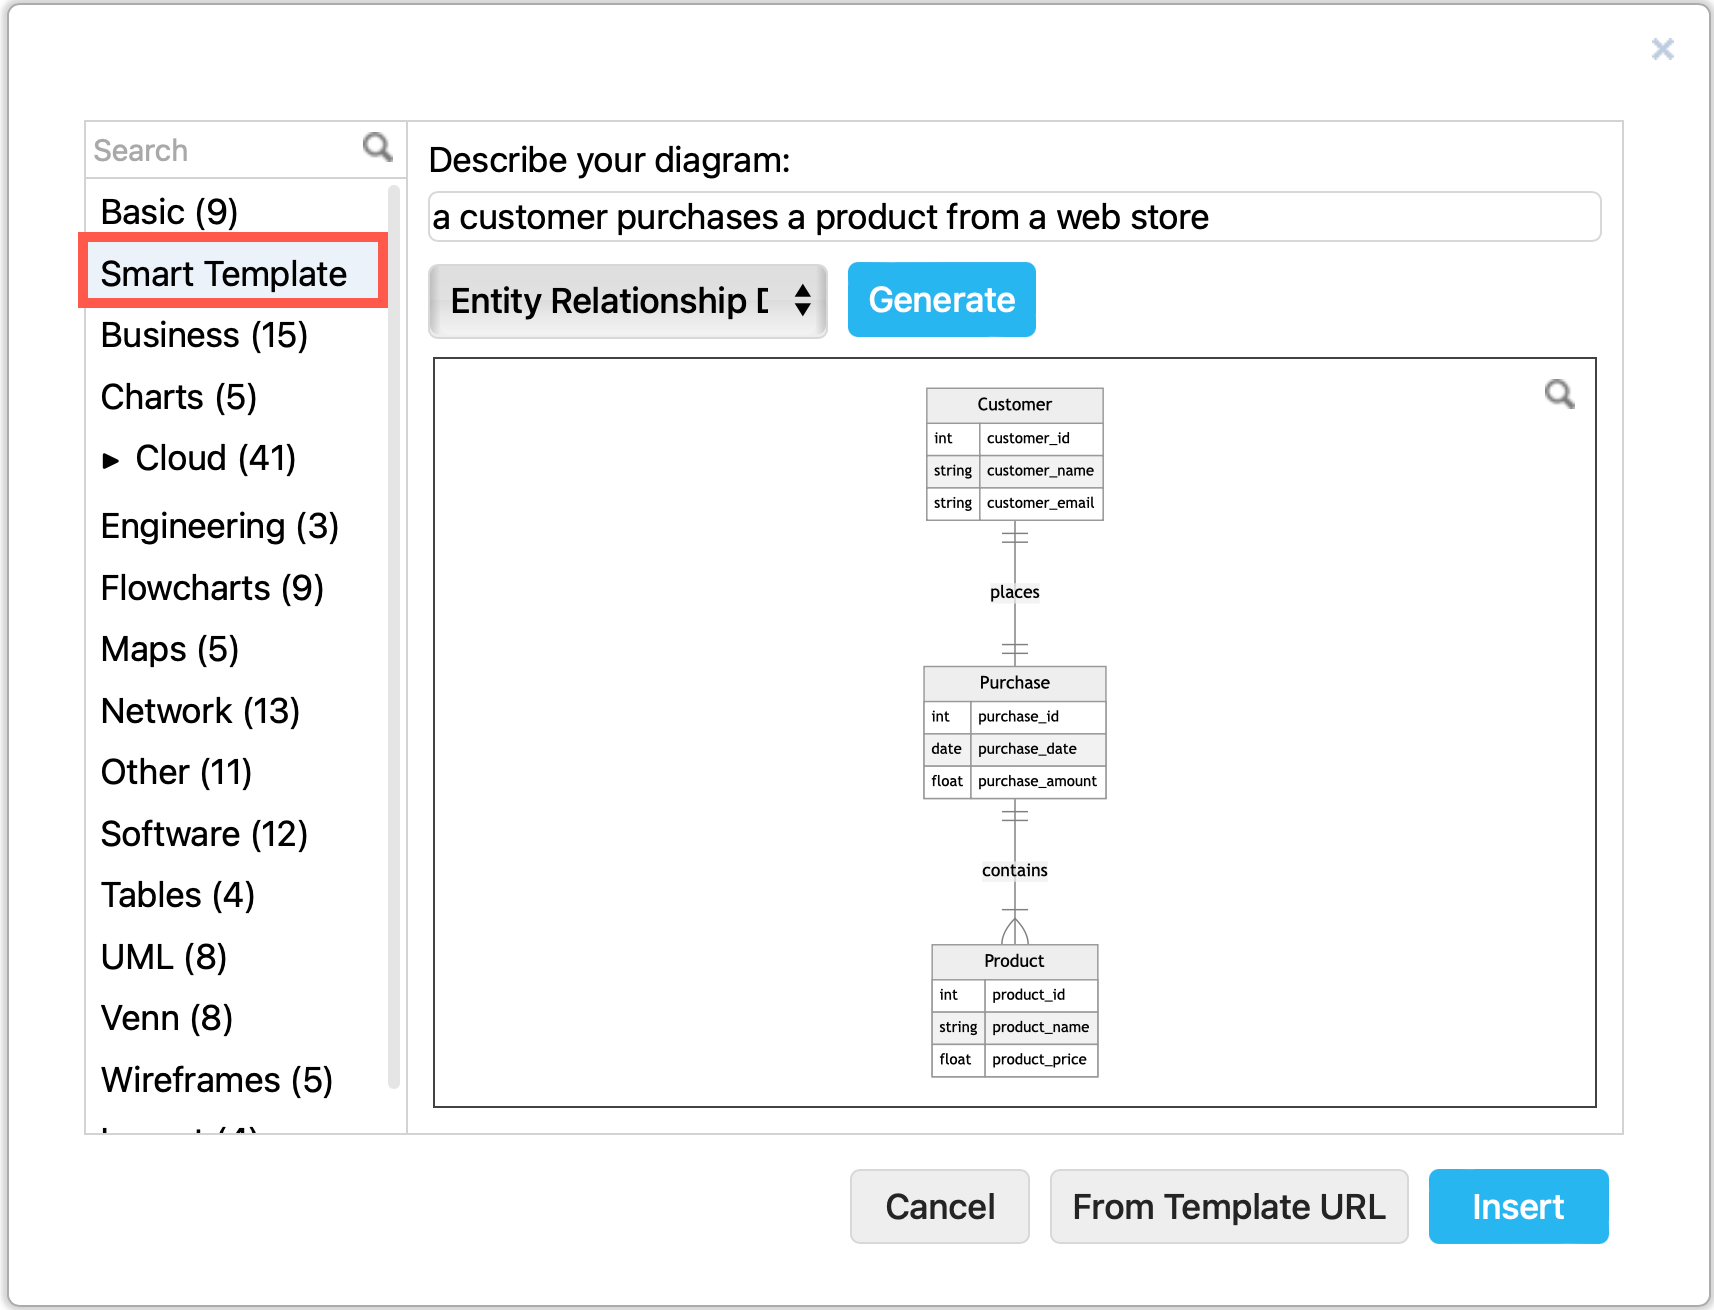
Task: Click the Cancel button
Action: (x=938, y=1206)
